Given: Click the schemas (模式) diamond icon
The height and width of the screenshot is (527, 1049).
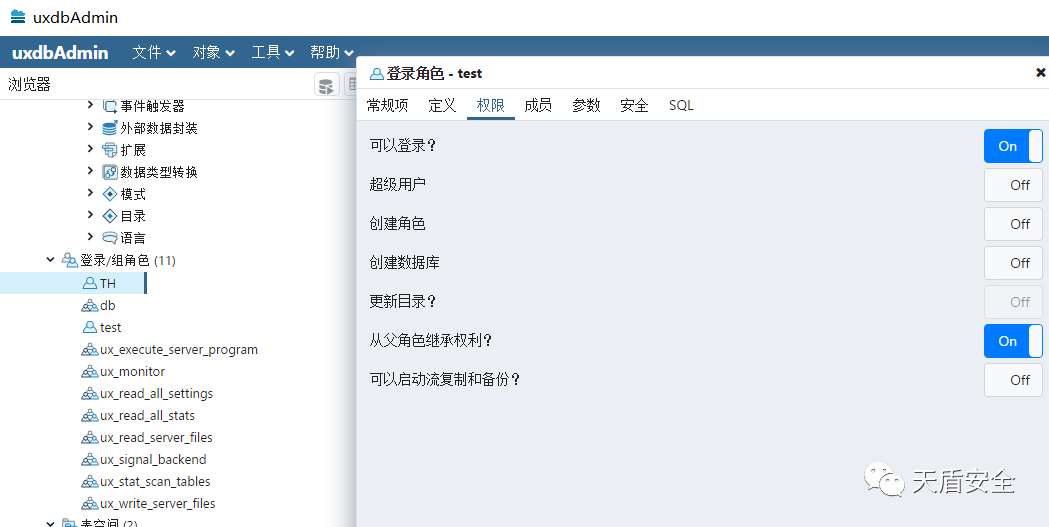Looking at the screenshot, I should click(110, 194).
